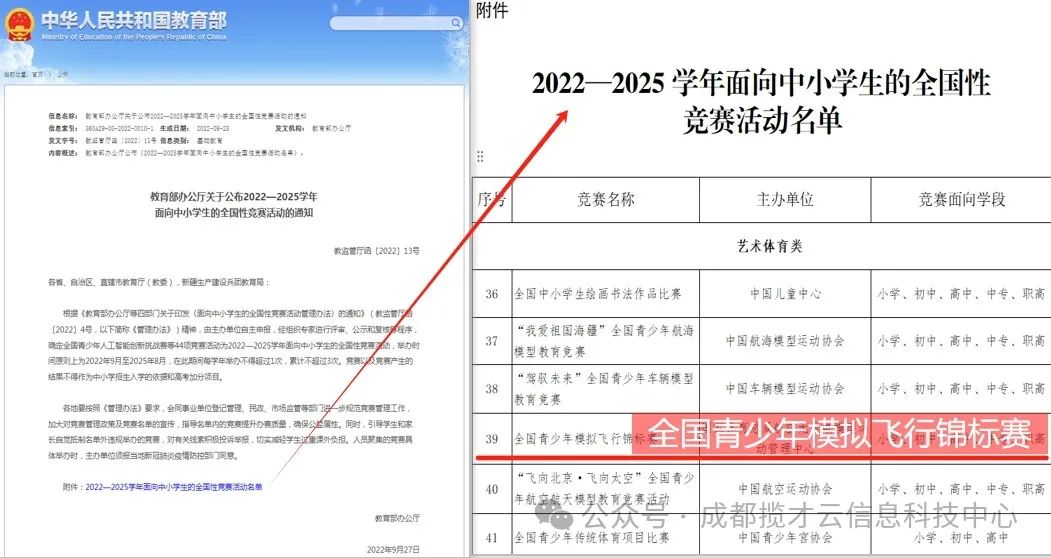
Task: Open the attachment link 2022—2025学年面向中小学生的全国性竞赛活动名单
Action: point(174,487)
